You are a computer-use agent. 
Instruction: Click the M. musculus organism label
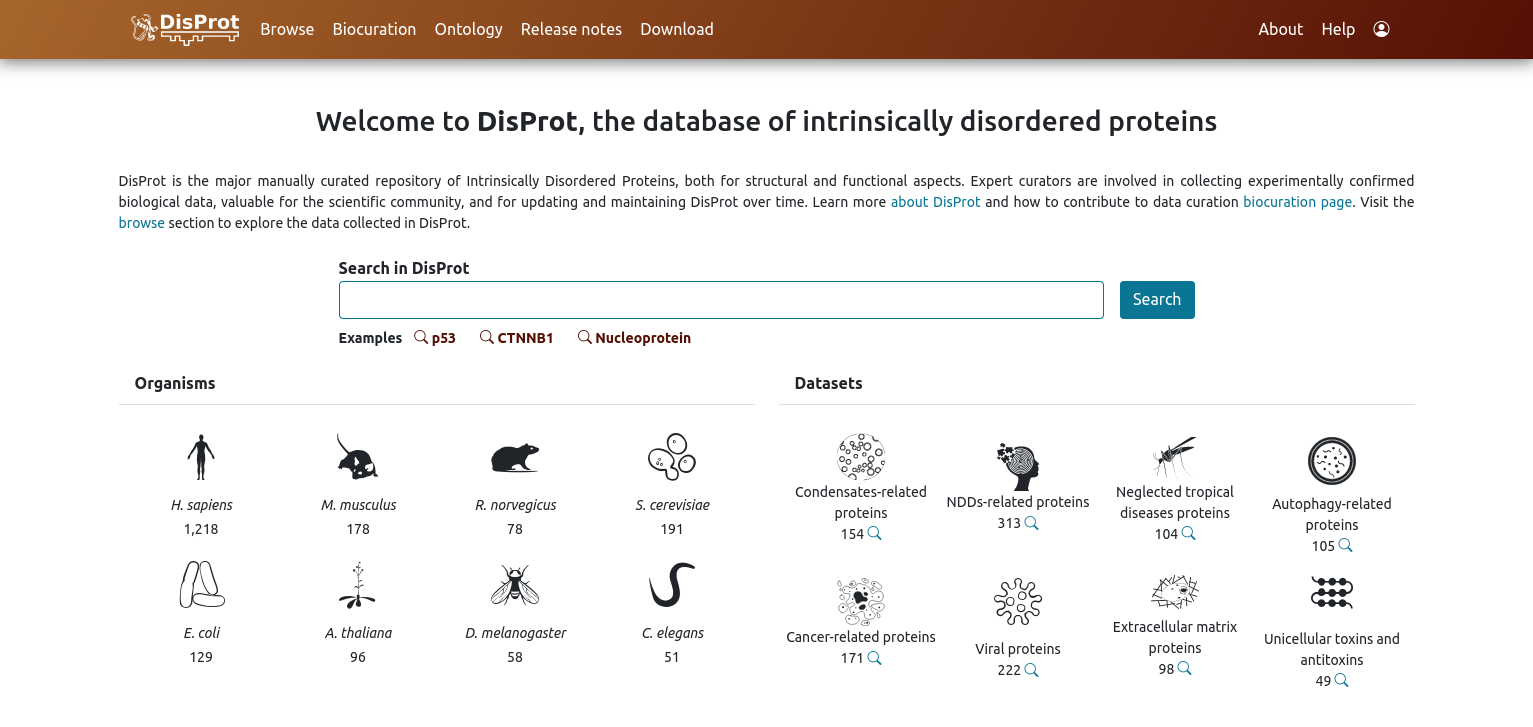point(358,505)
